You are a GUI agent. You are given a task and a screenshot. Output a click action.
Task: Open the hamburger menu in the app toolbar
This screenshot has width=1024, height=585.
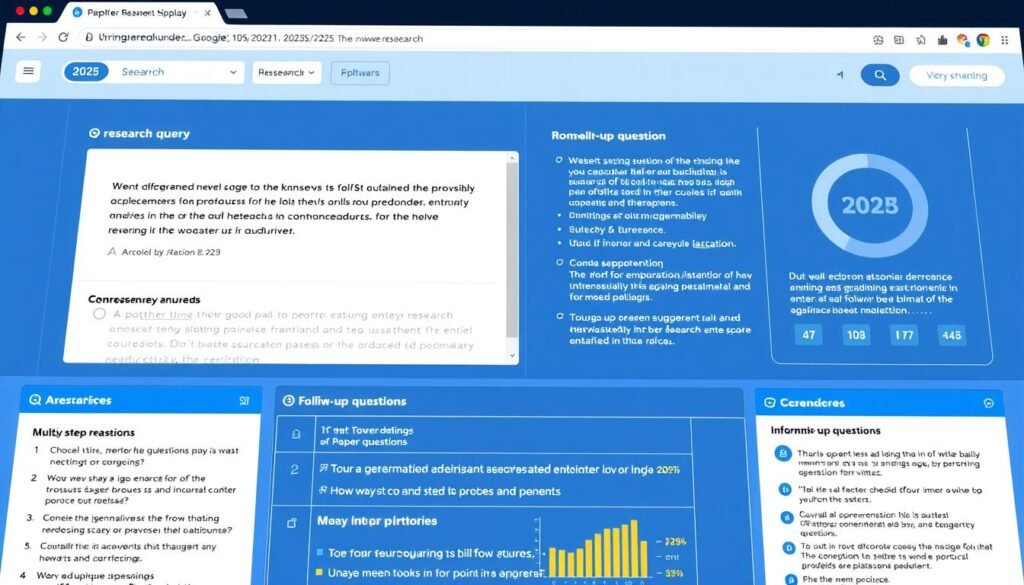28,71
